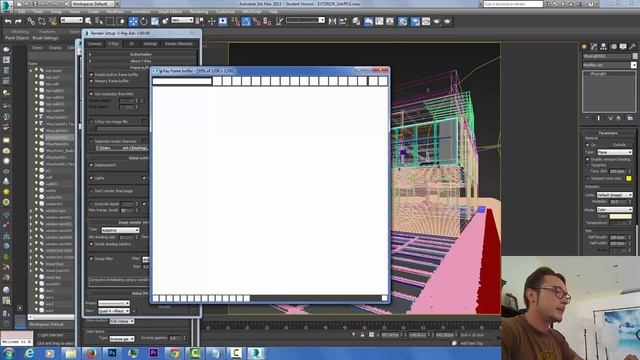Open the Modify command panel tab
The height and width of the screenshot is (360, 640).
(594, 47)
